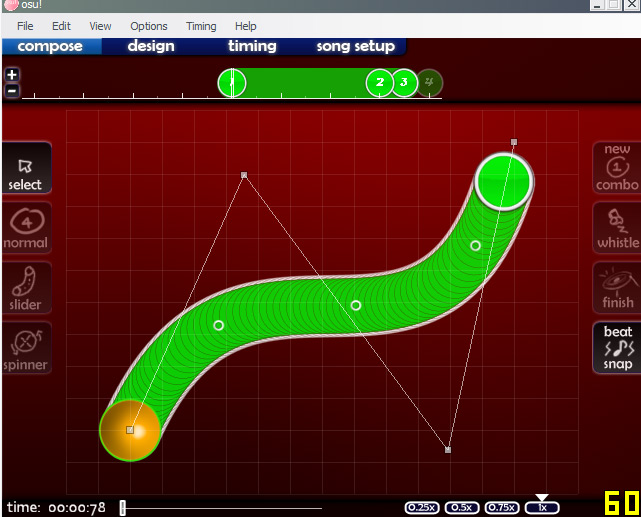The height and width of the screenshot is (517, 641).
Task: Click the slider end circle
Action: click(504, 181)
